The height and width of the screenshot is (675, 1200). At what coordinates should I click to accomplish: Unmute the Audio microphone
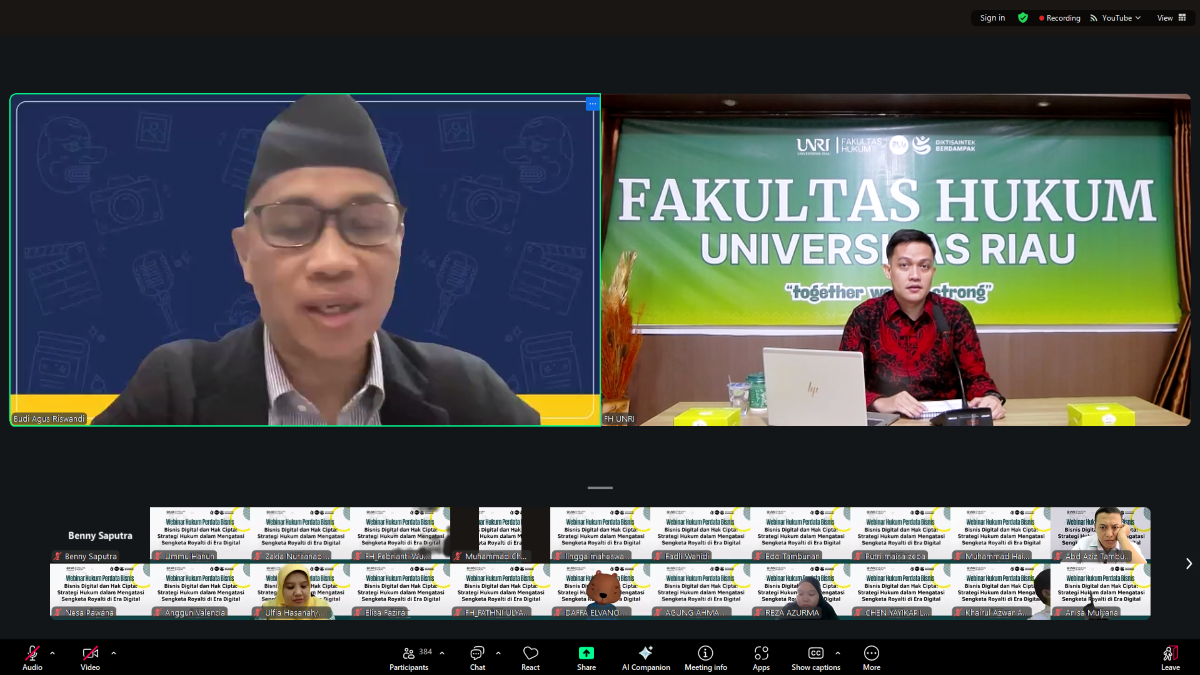click(32, 657)
